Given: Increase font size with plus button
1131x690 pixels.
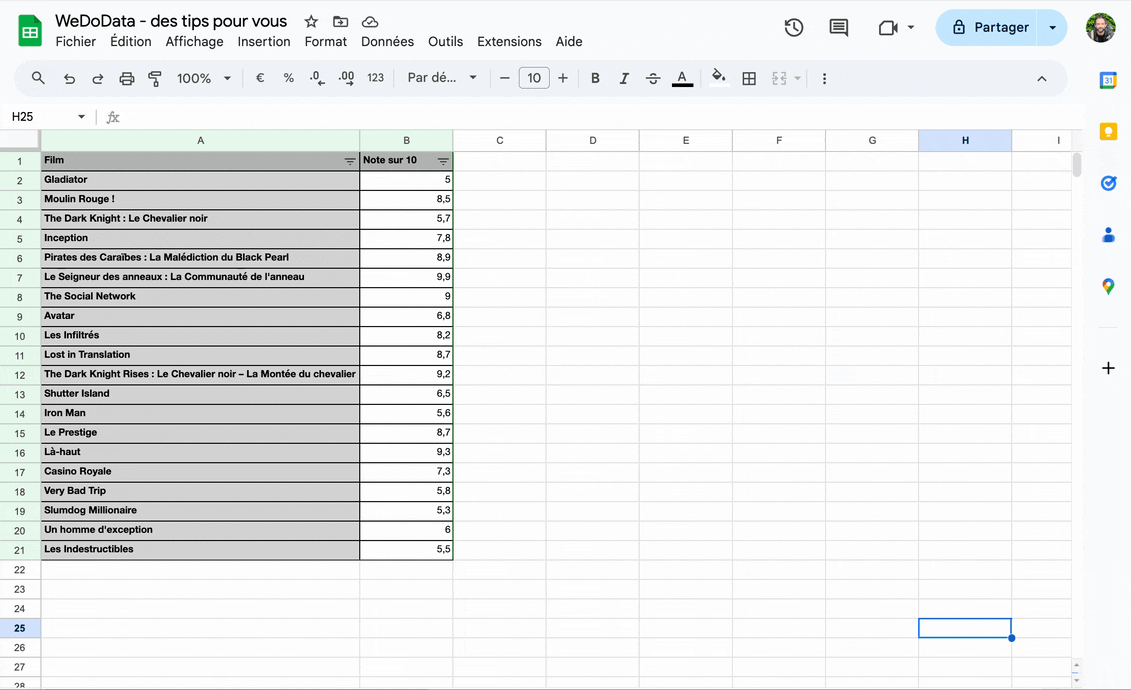Looking at the screenshot, I should [563, 78].
